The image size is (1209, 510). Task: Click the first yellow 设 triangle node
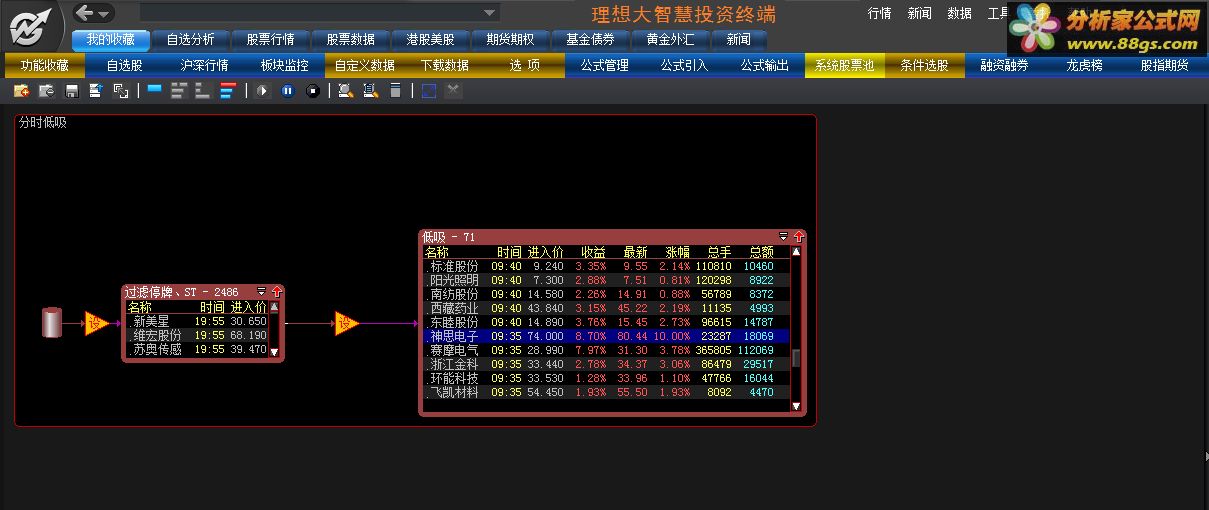coord(97,323)
